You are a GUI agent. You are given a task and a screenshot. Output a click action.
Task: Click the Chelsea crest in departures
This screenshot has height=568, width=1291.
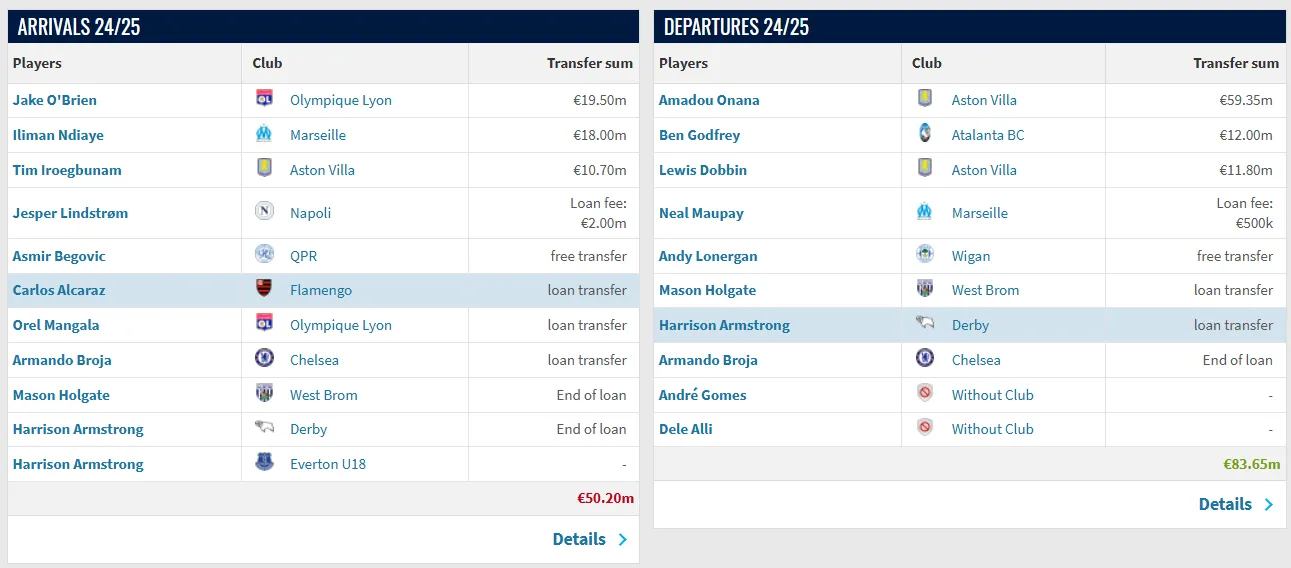[x=925, y=359]
